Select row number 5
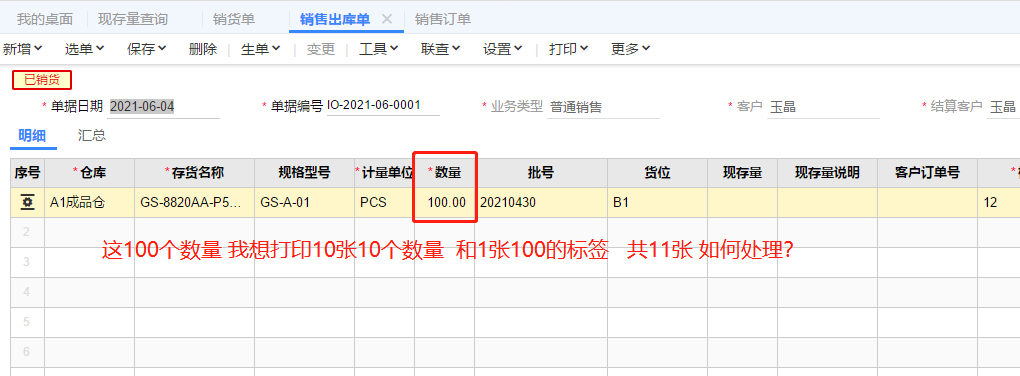The width and height of the screenshot is (1020, 376). [x=27, y=322]
